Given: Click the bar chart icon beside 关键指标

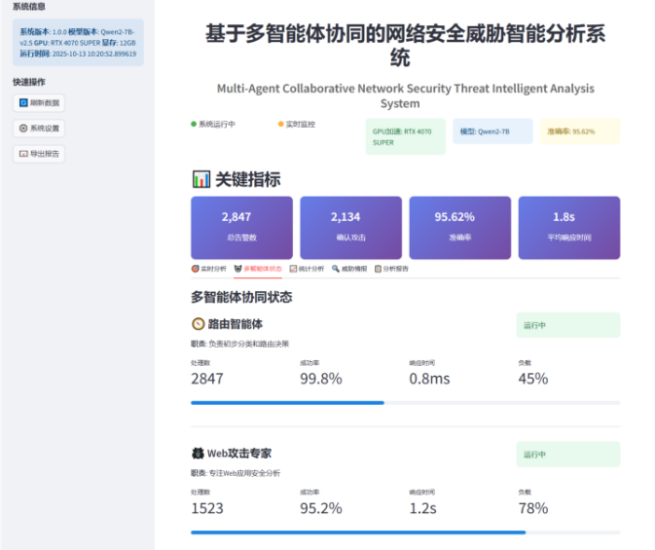Looking at the screenshot, I should (200, 180).
